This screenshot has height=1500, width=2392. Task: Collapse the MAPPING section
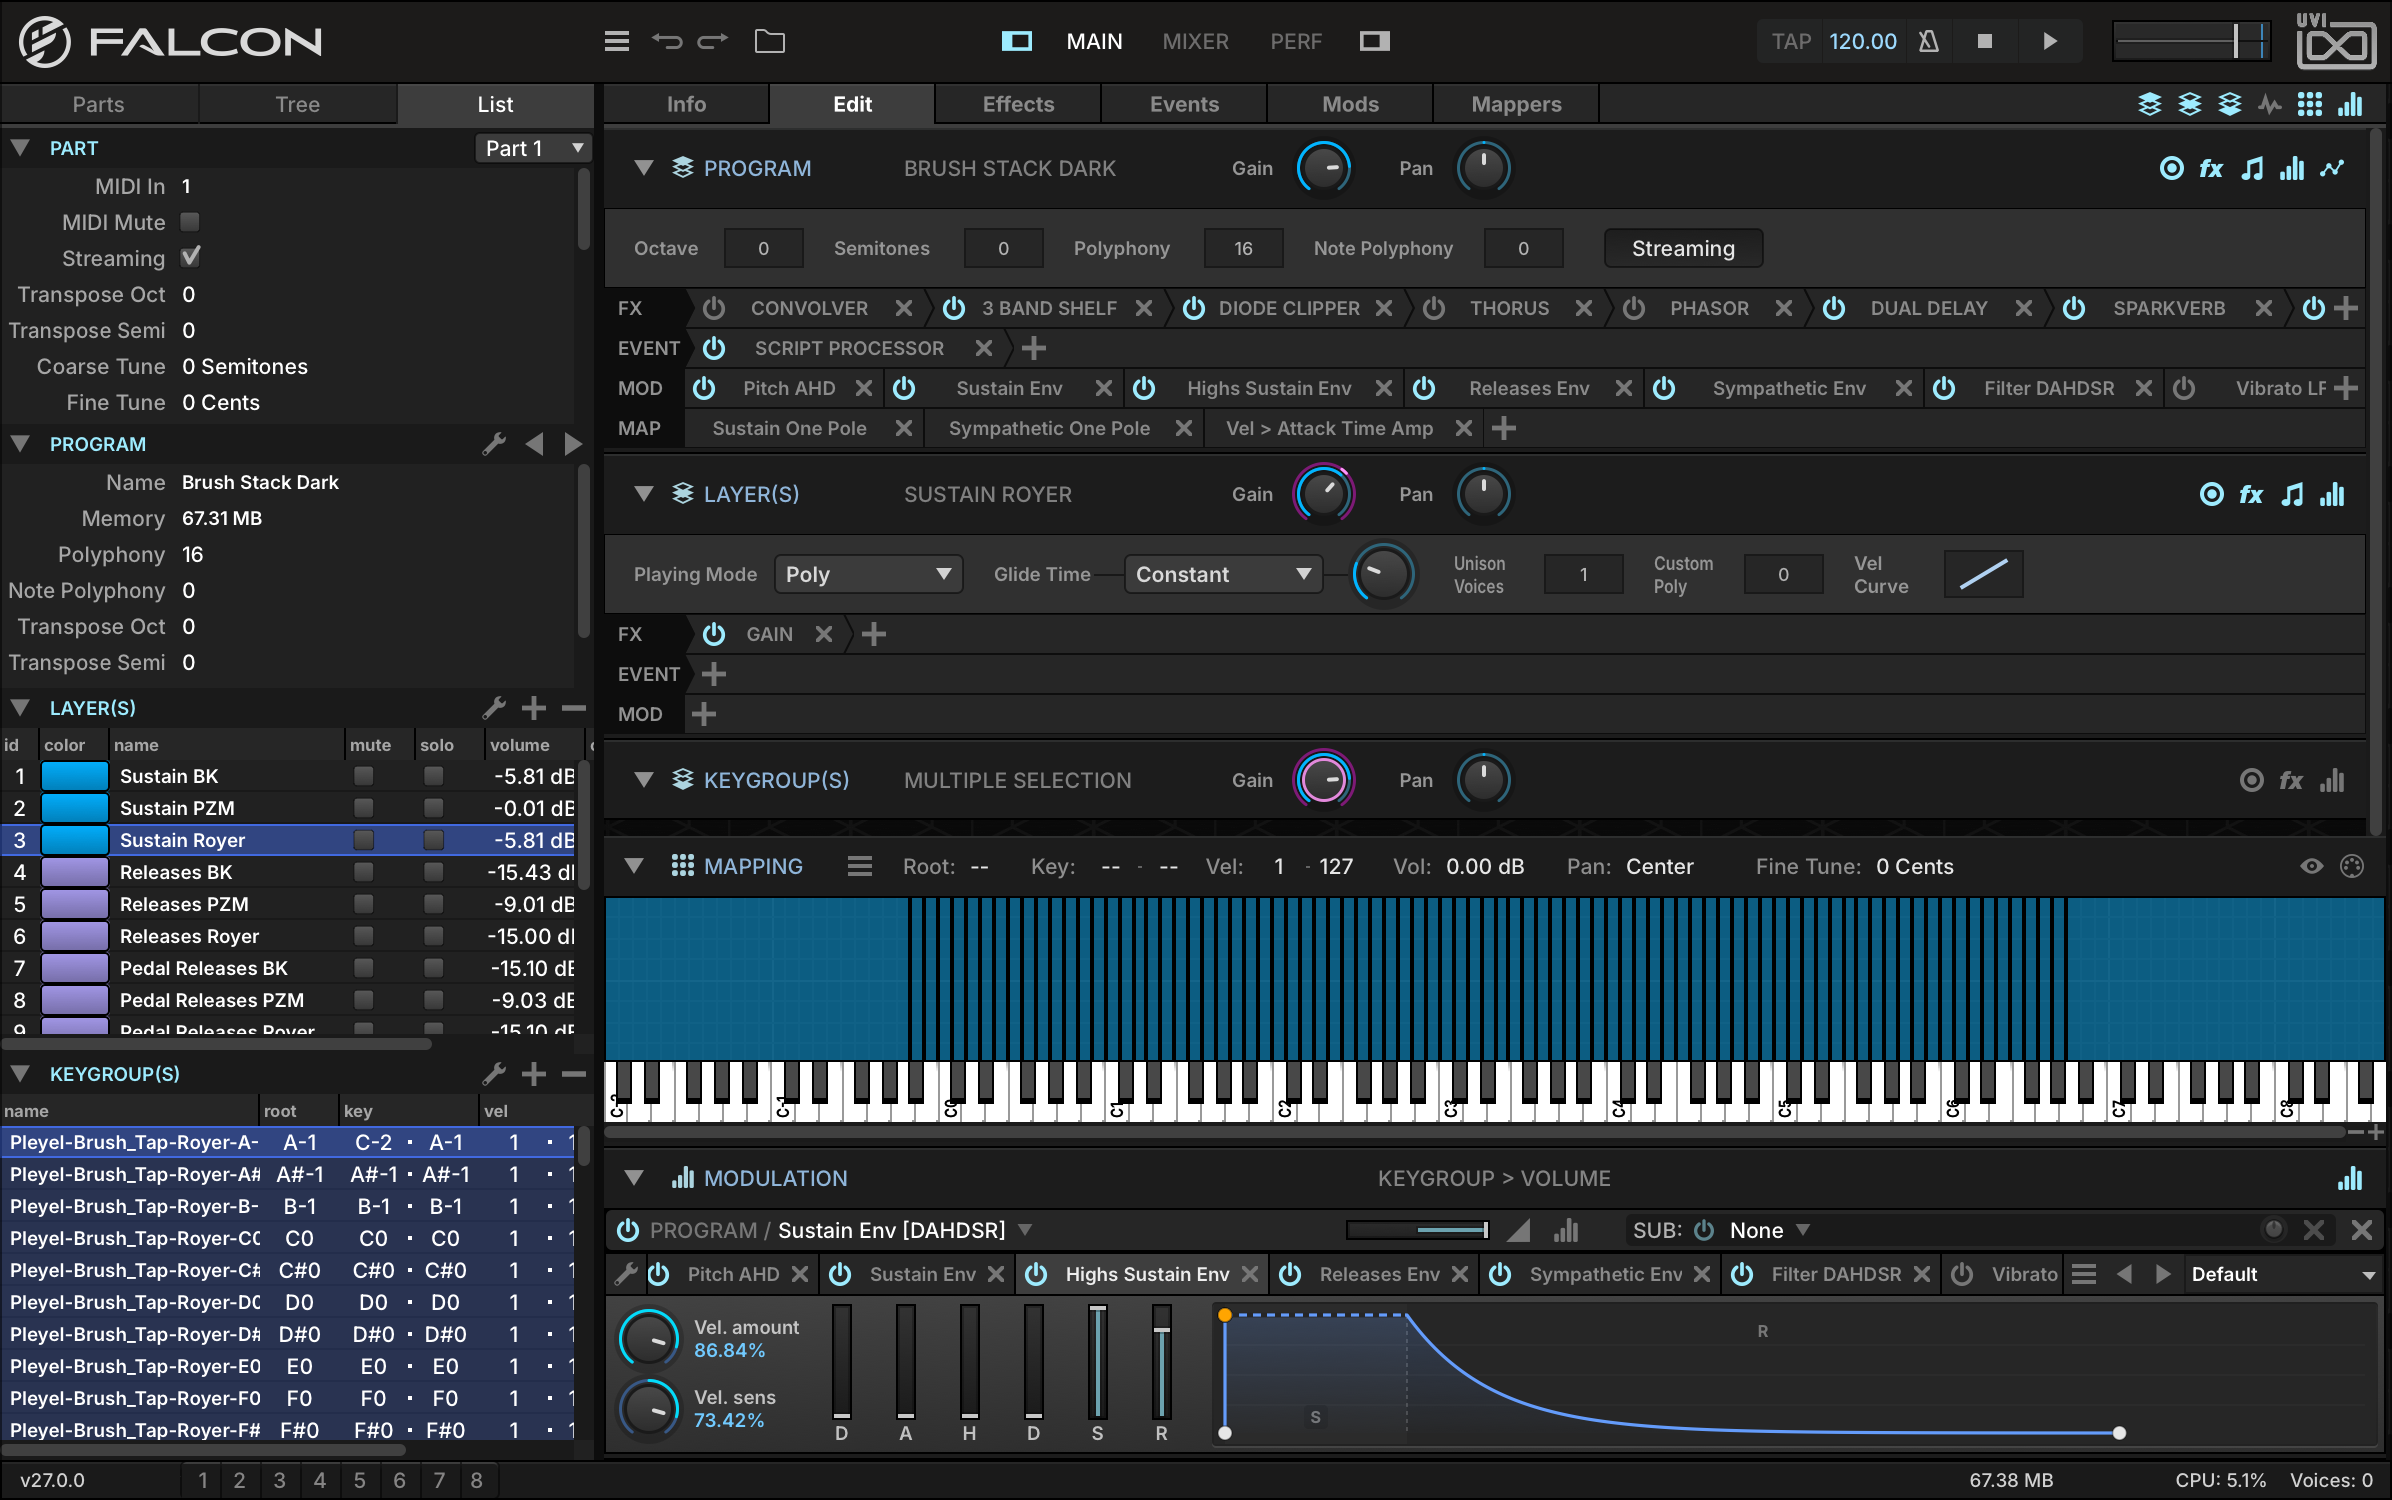pos(633,866)
